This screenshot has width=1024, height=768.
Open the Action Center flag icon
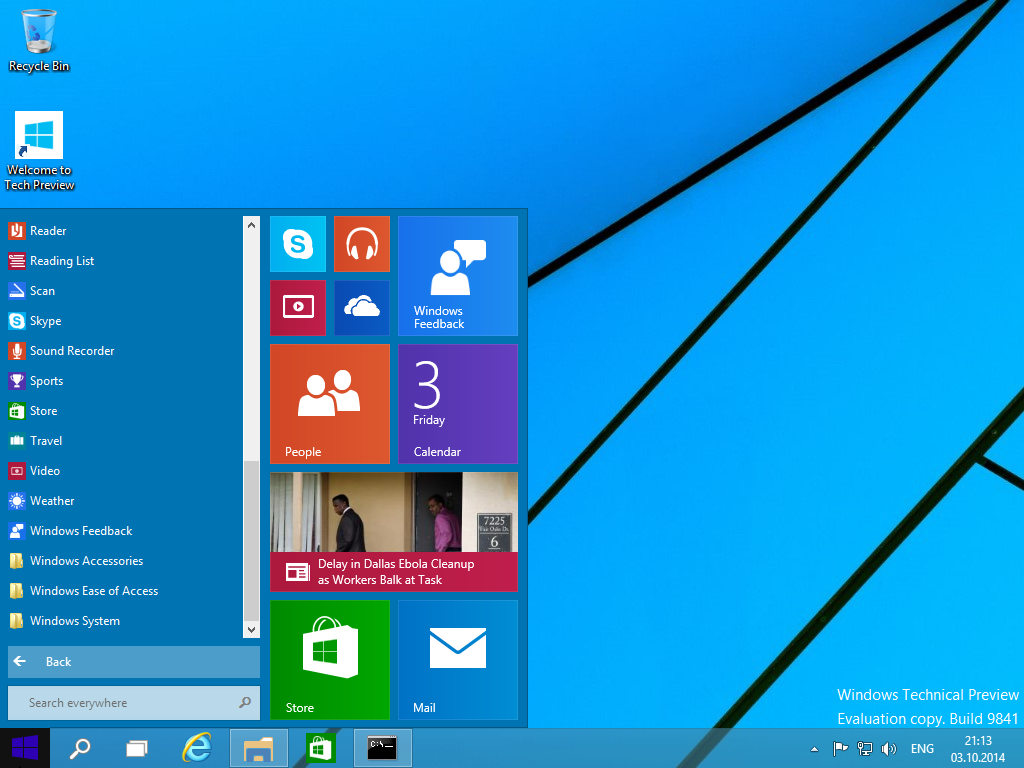tap(840, 748)
